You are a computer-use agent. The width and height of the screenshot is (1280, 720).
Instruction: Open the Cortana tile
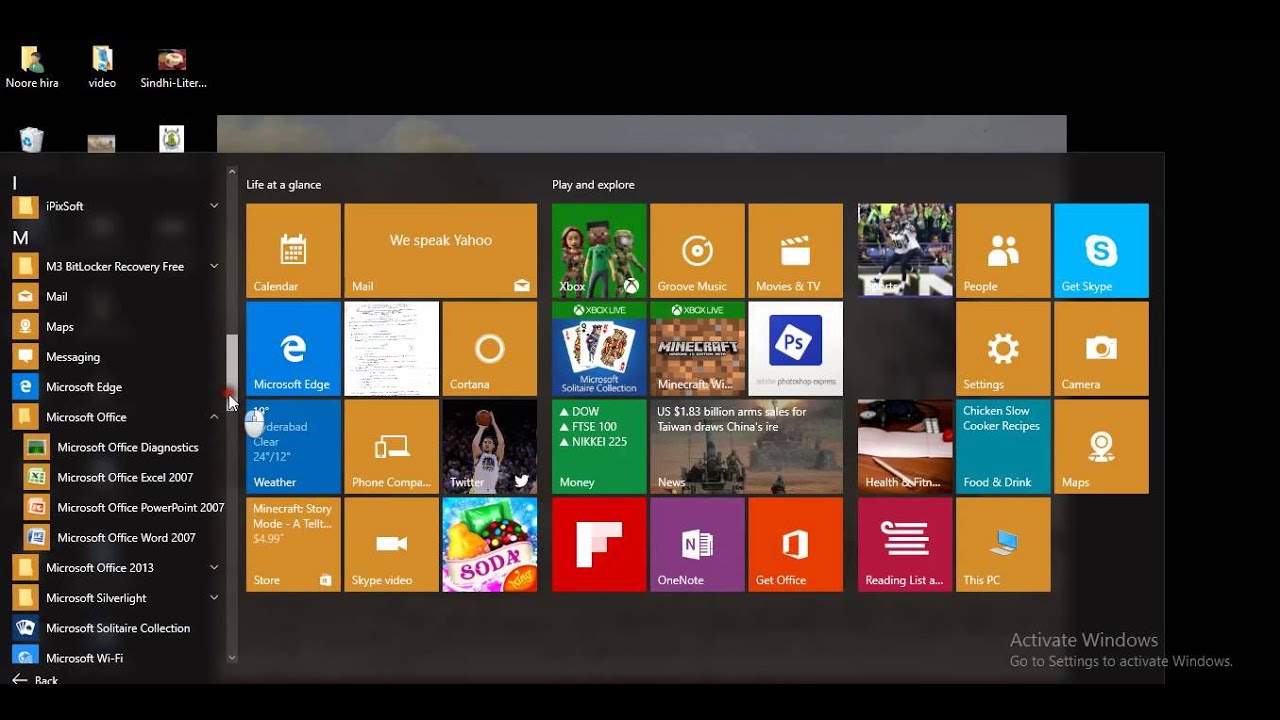click(x=489, y=349)
